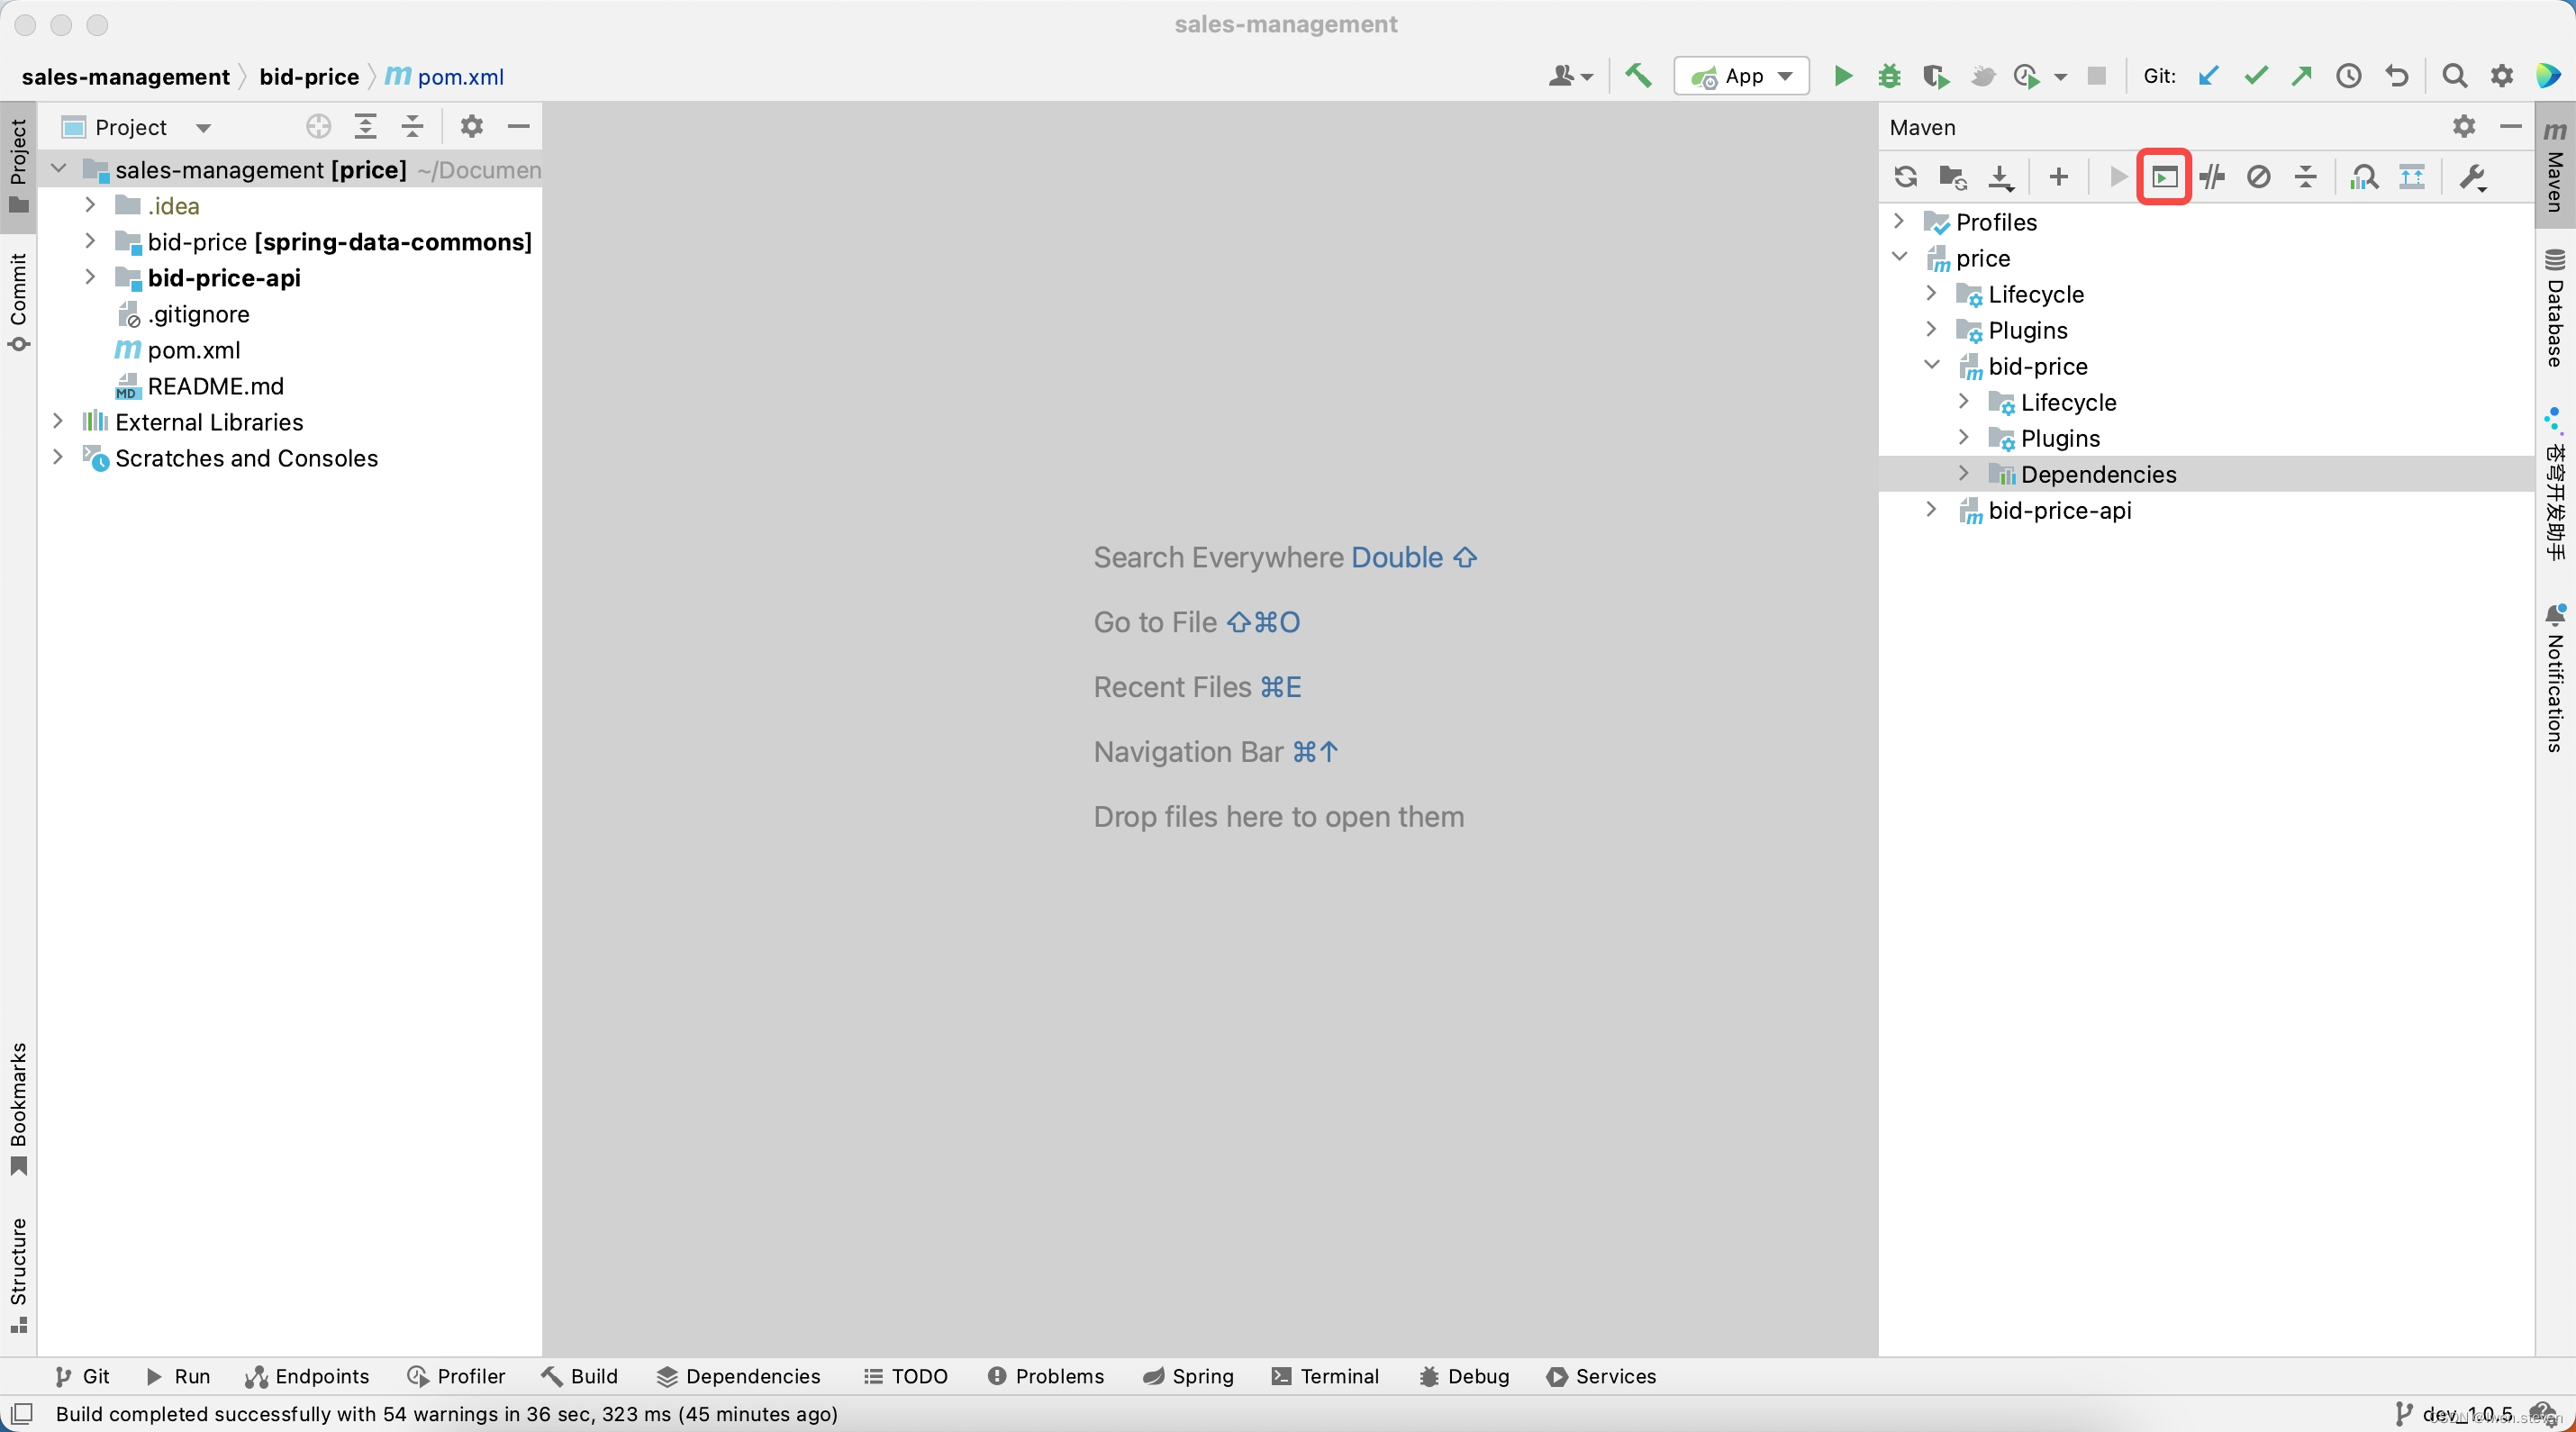Click the Maven collapse all icon
Screen dimensions: 2576x1432
click(2305, 177)
